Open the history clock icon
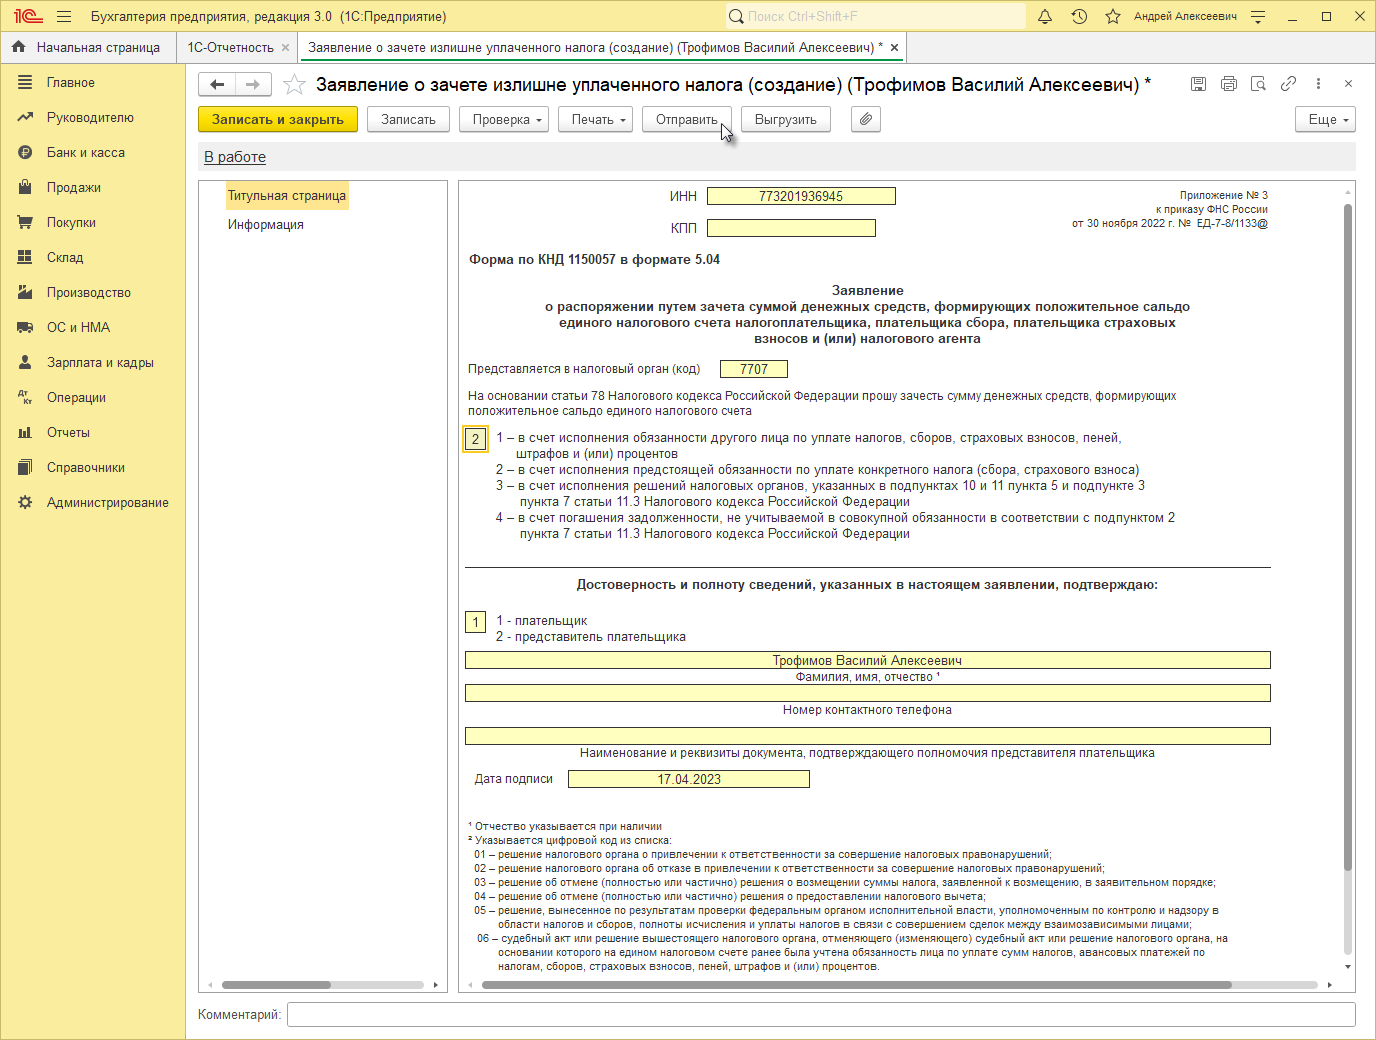1376x1040 pixels. (1079, 16)
